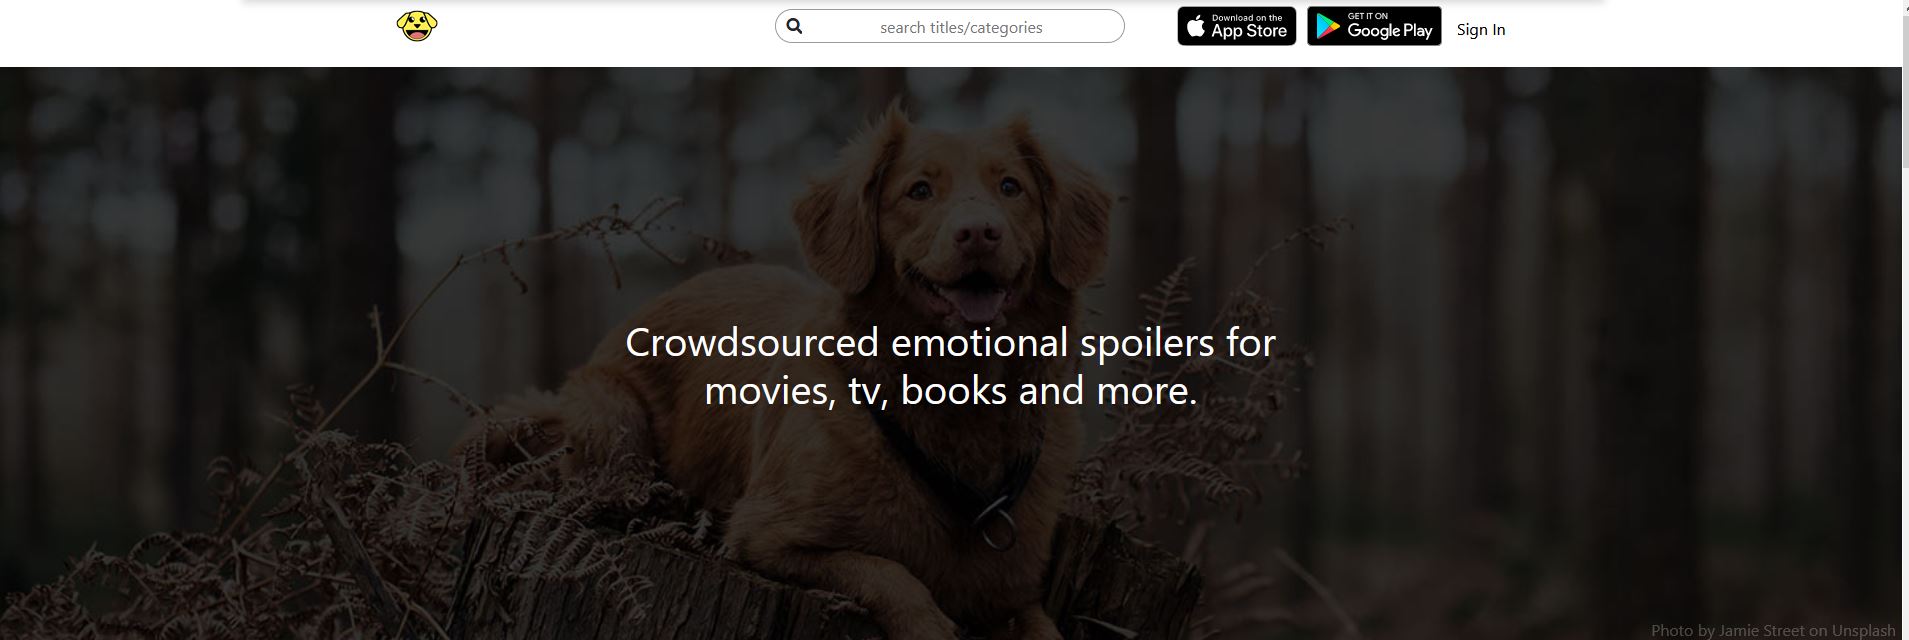This screenshot has height=640, width=1909.
Task: Click the Google Play triangle logo
Action: [1327, 28]
